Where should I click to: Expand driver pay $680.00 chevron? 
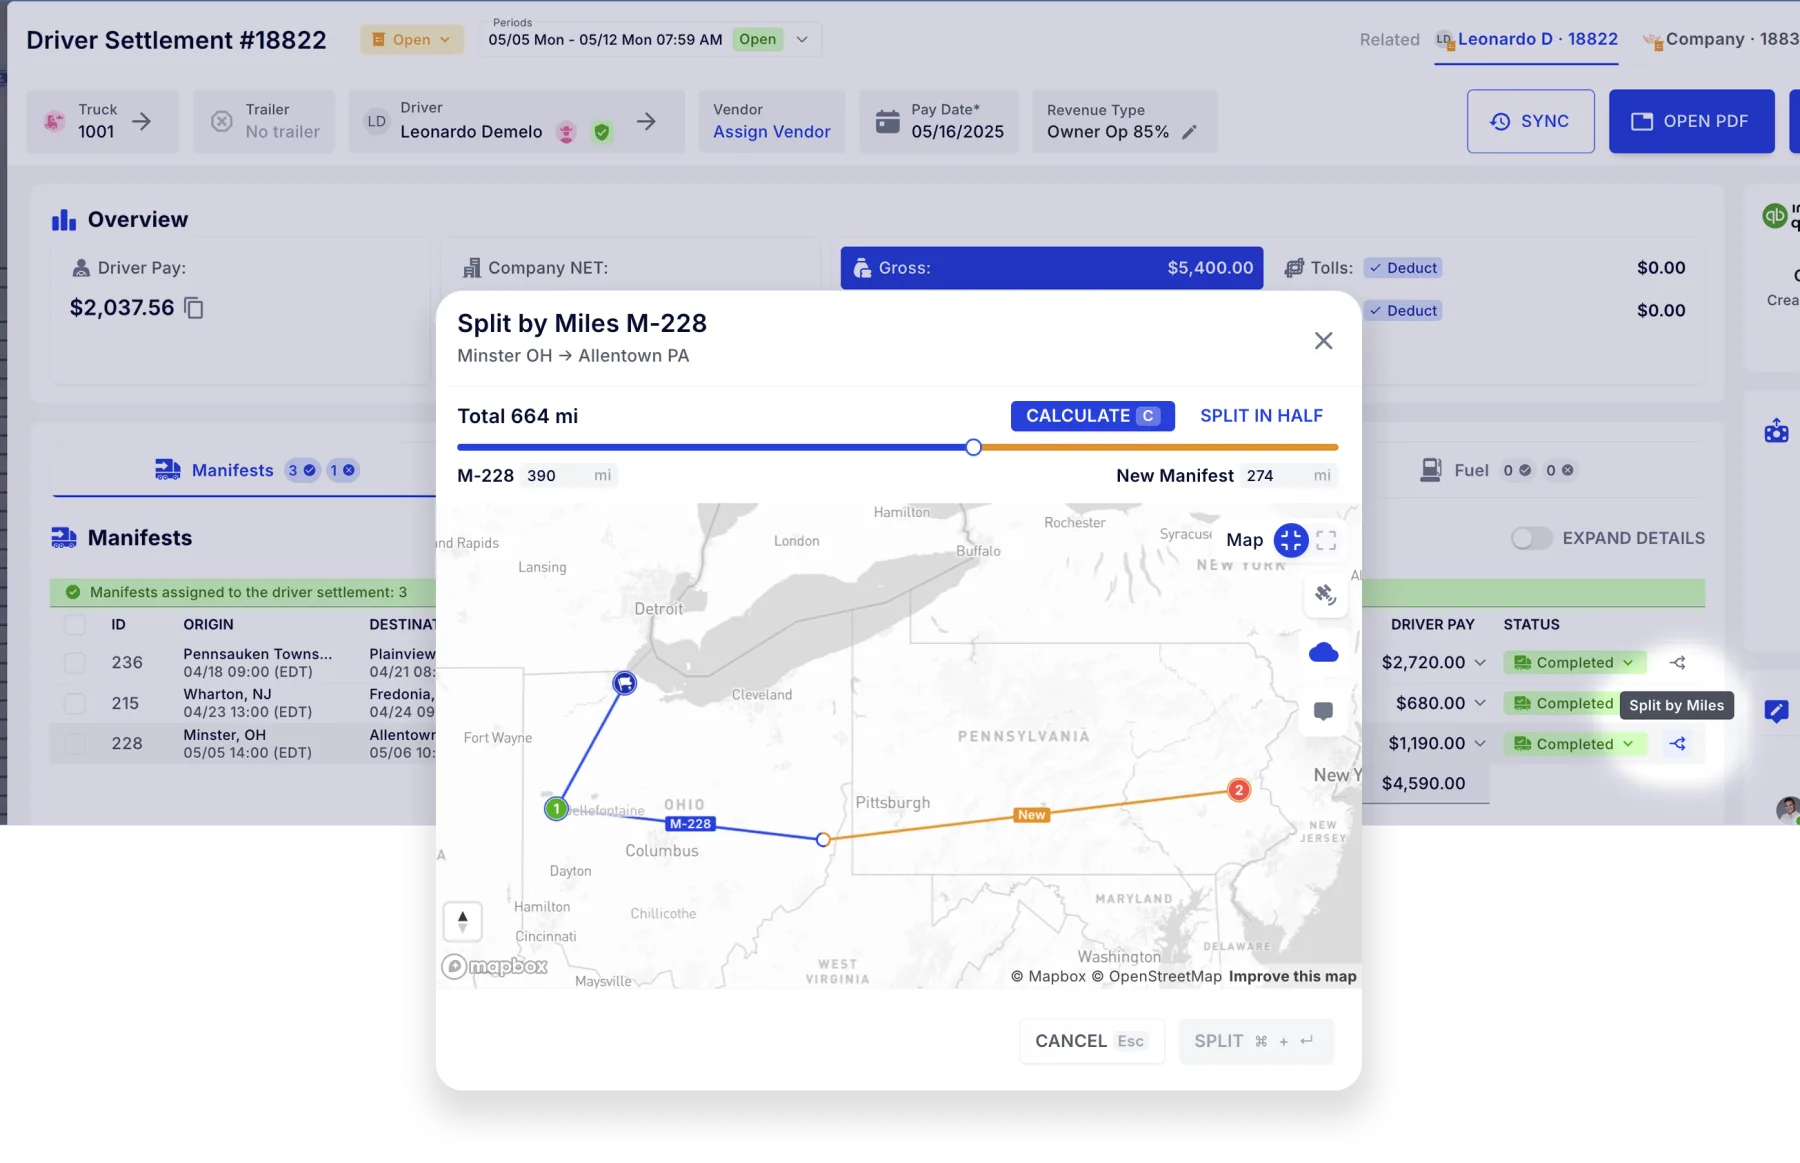click(1480, 703)
